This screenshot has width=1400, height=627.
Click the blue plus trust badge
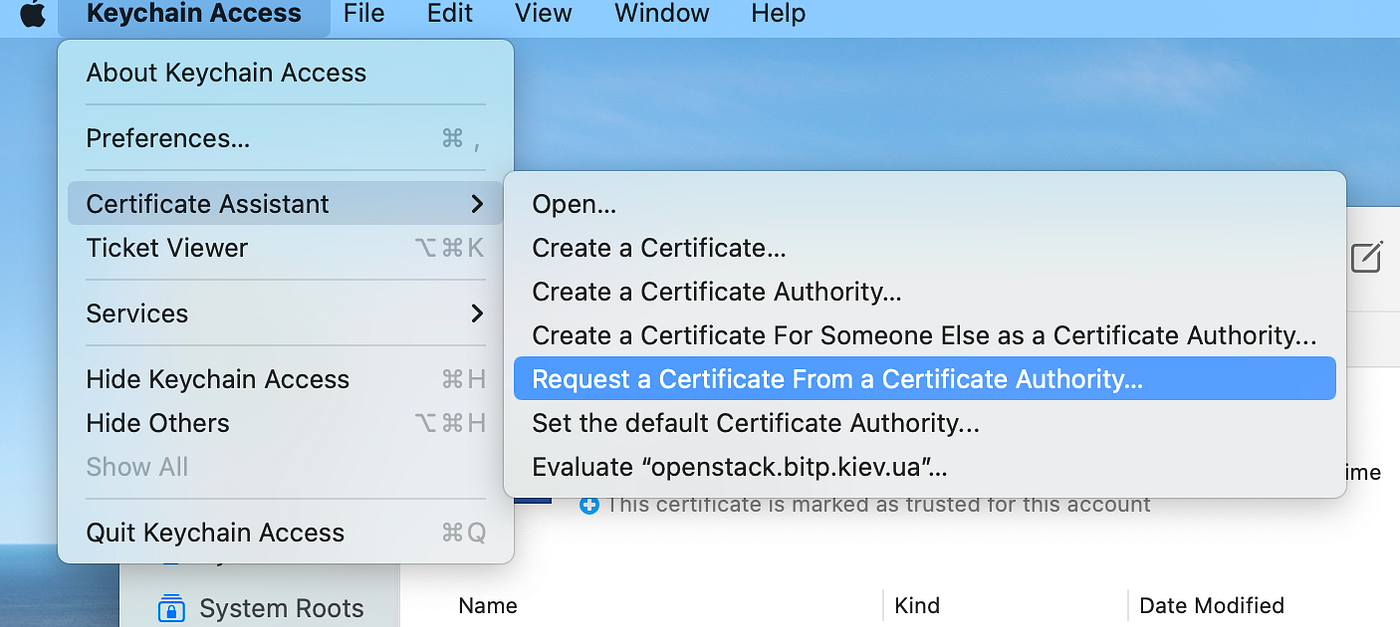tap(589, 505)
